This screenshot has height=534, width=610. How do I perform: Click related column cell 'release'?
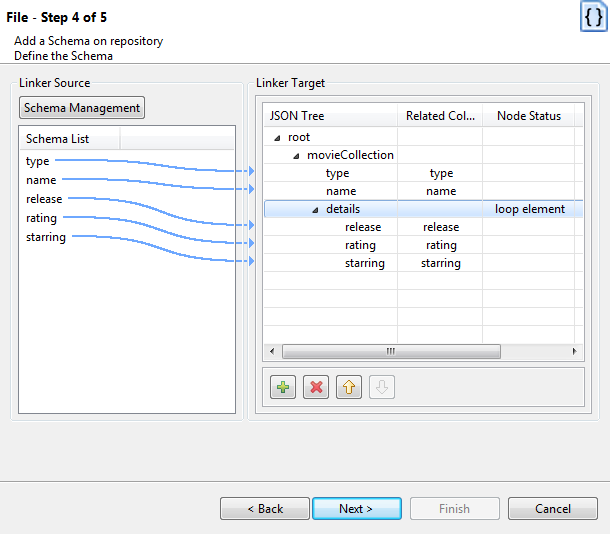[x=441, y=227]
